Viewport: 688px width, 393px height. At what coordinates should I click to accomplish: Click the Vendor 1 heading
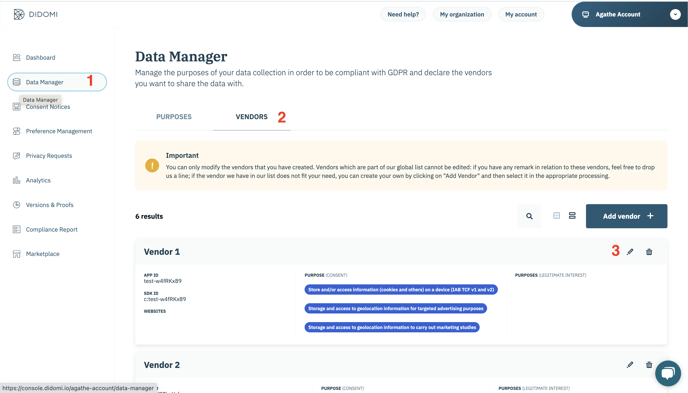point(162,252)
